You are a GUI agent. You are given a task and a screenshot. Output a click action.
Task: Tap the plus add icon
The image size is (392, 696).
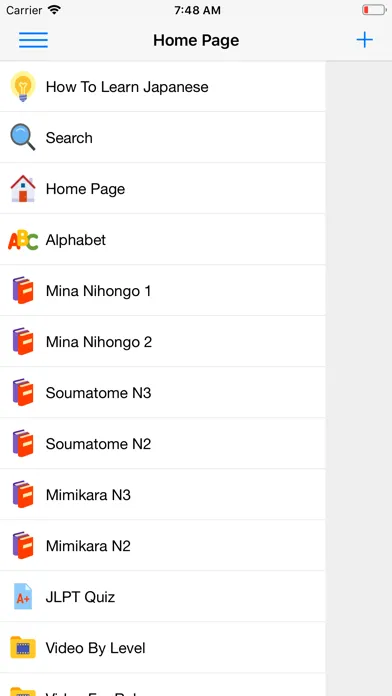pos(364,40)
